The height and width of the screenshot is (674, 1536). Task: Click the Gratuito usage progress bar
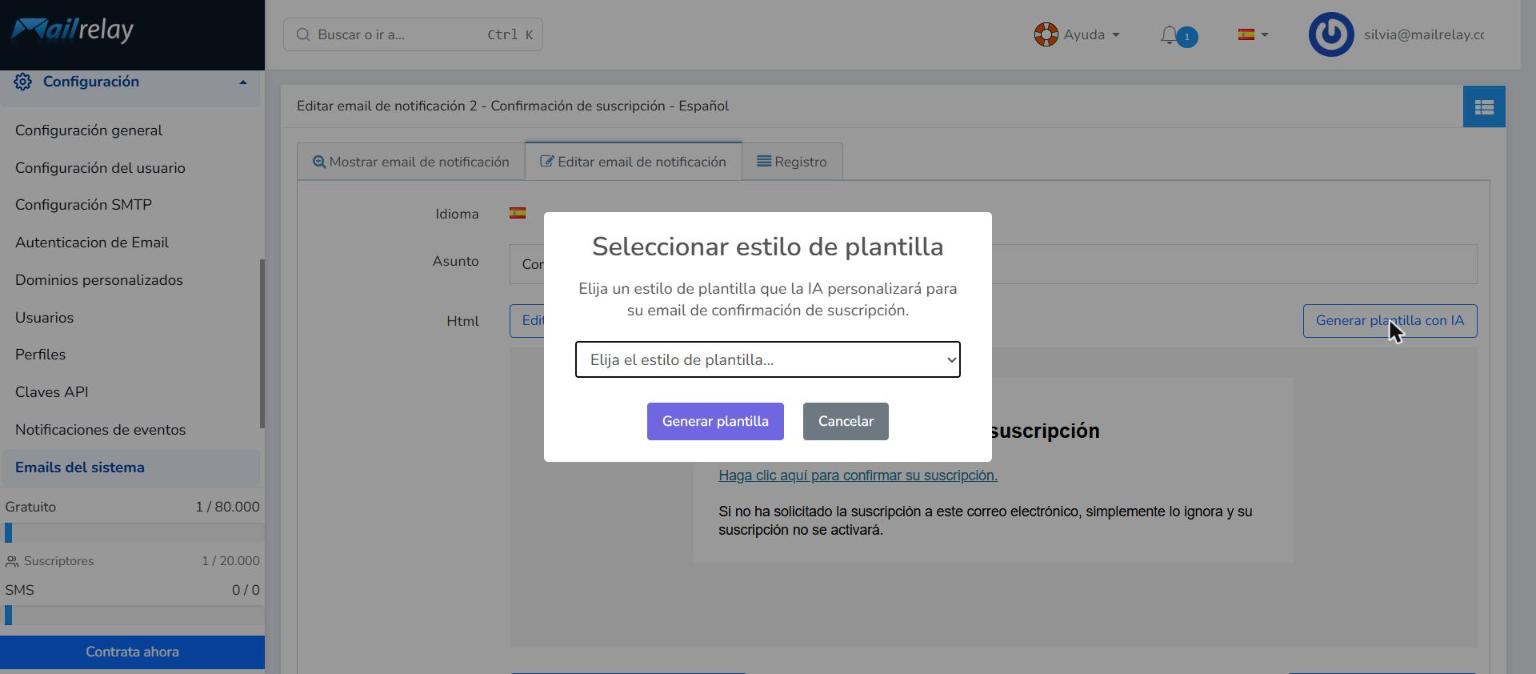134,533
